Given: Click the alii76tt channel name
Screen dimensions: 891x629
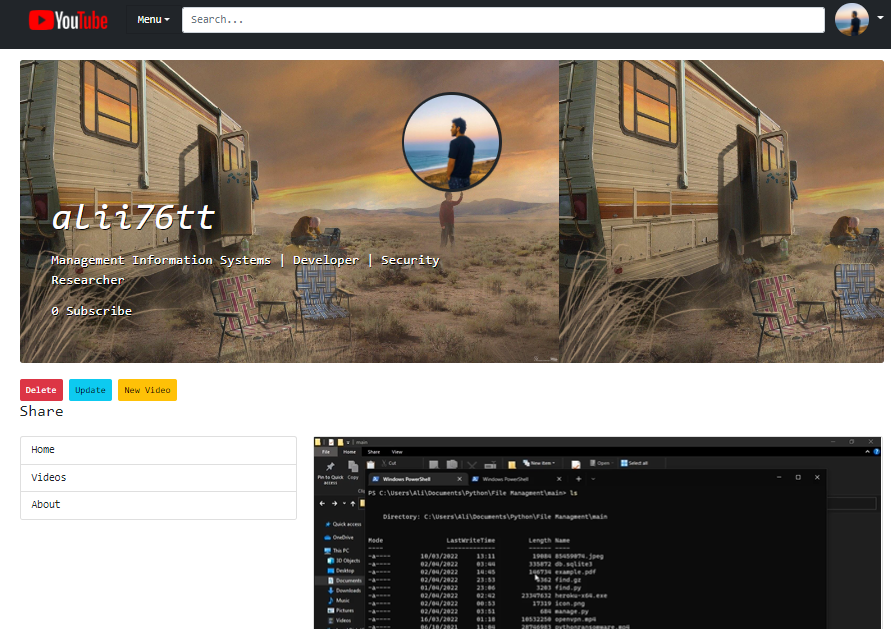Looking at the screenshot, I should pyautogui.click(x=134, y=217).
